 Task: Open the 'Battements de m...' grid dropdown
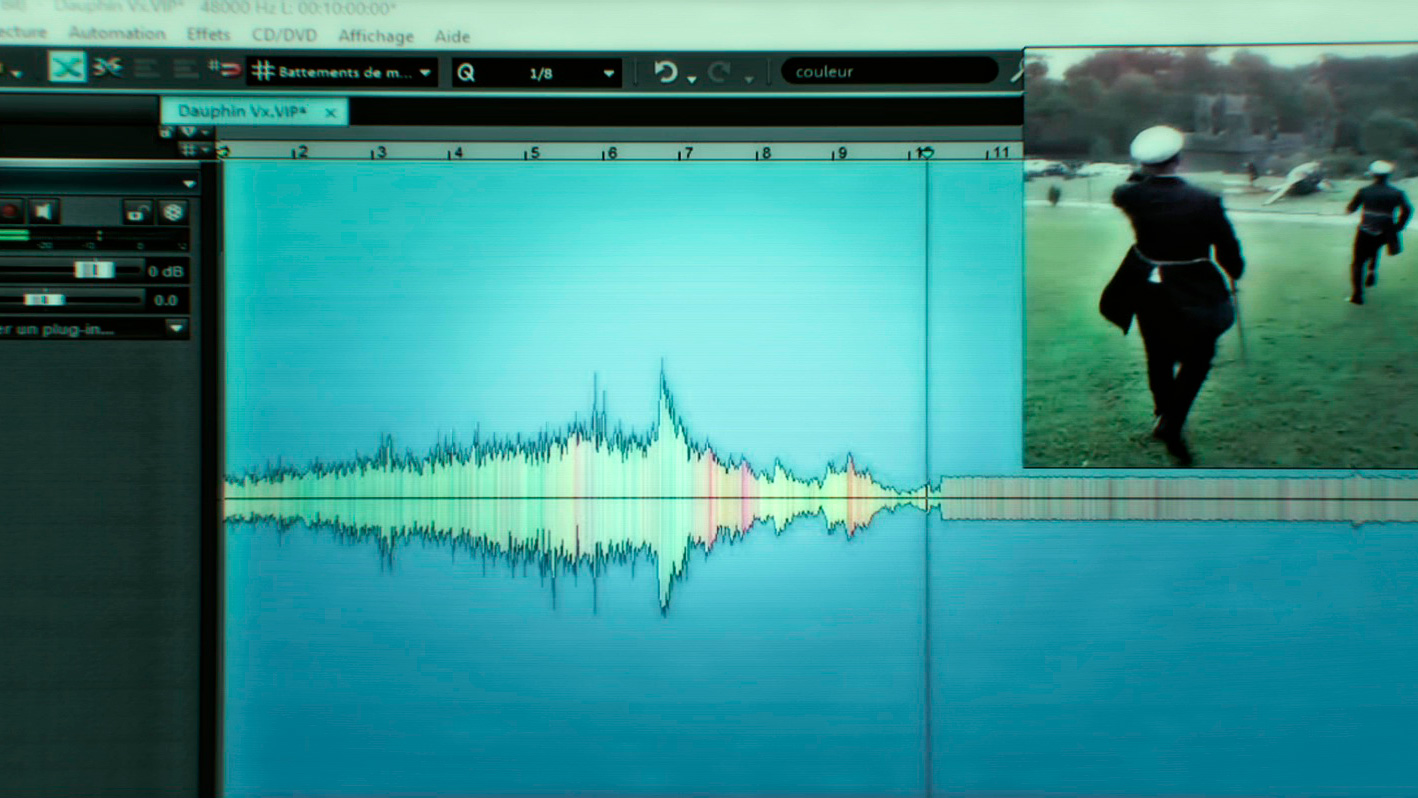pyautogui.click(x=425, y=72)
